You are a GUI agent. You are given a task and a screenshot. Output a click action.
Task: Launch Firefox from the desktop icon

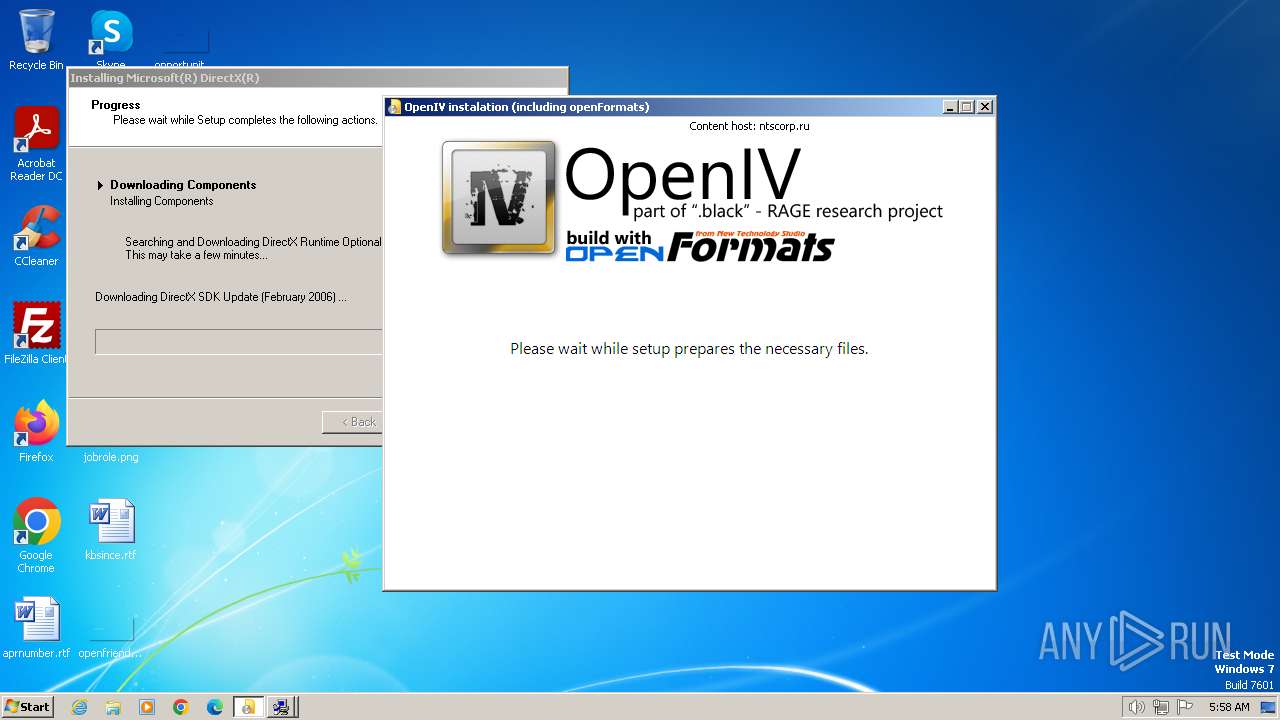pyautogui.click(x=36, y=432)
